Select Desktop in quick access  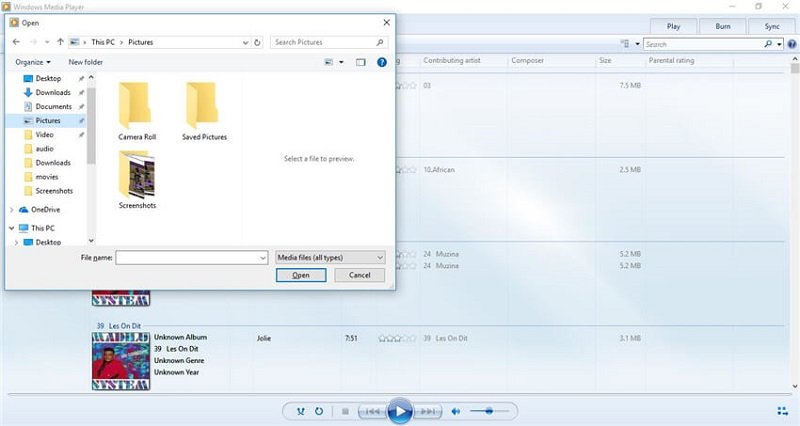coord(48,79)
